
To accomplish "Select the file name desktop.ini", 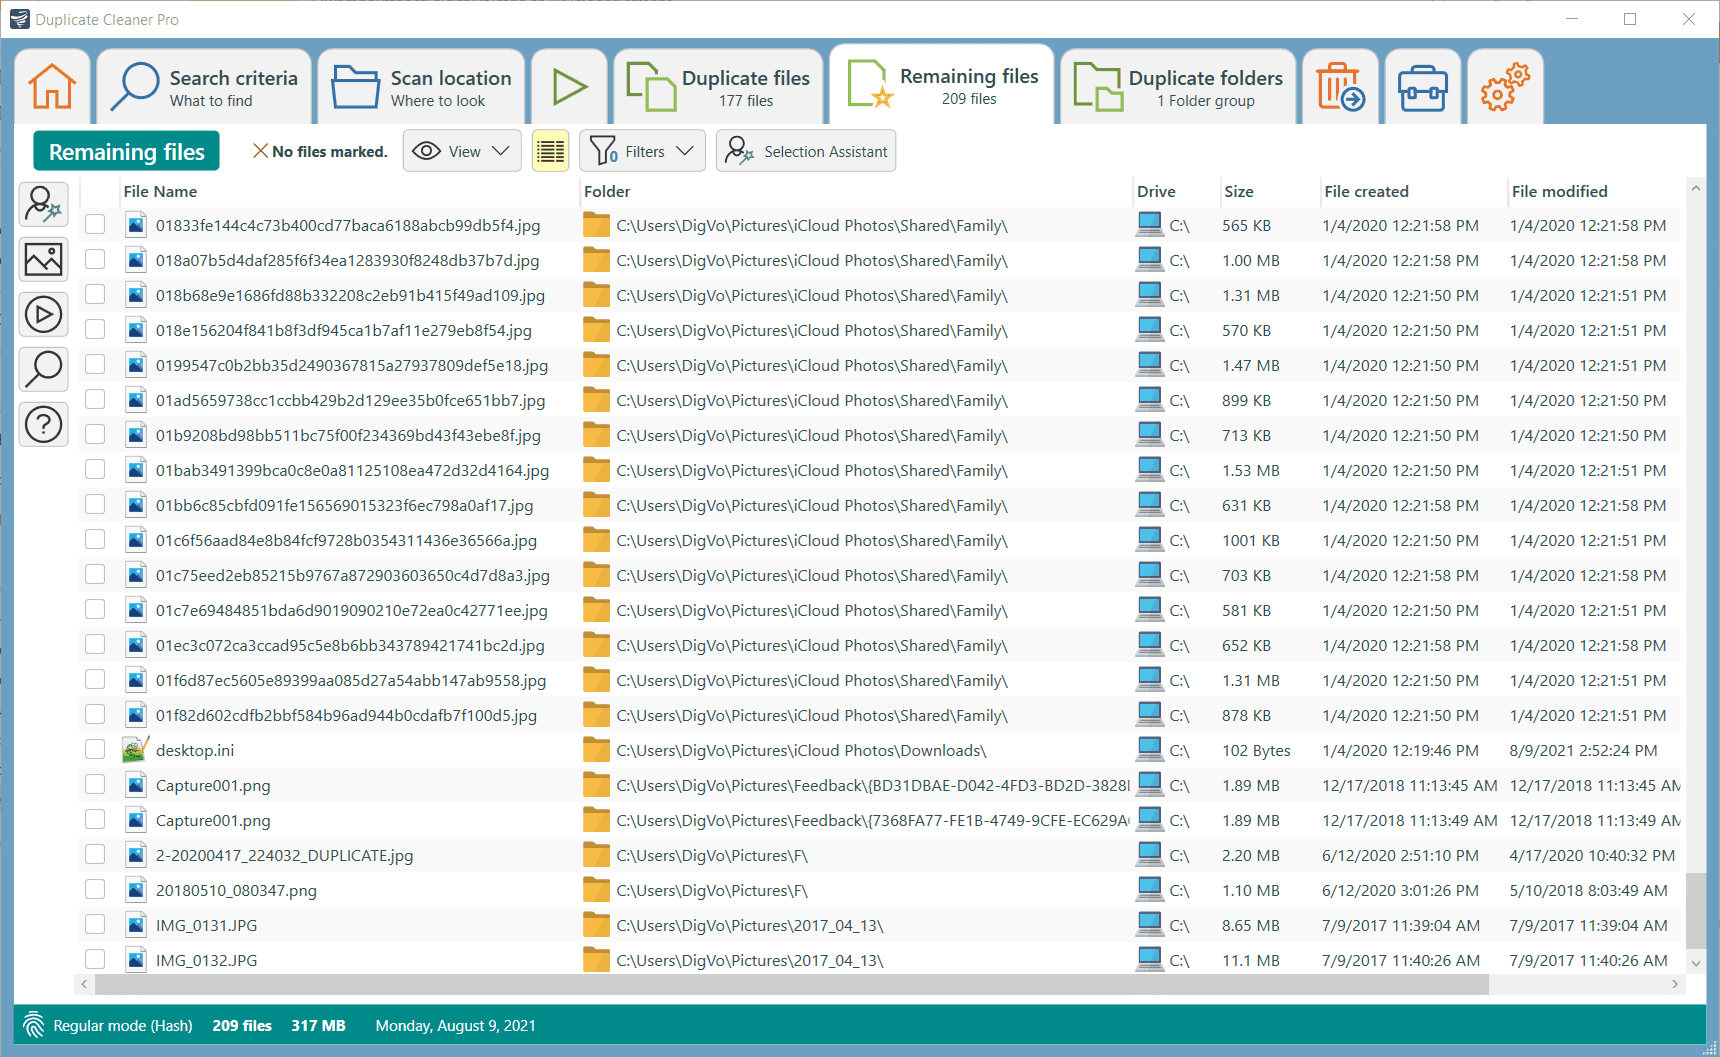I will 195,750.
